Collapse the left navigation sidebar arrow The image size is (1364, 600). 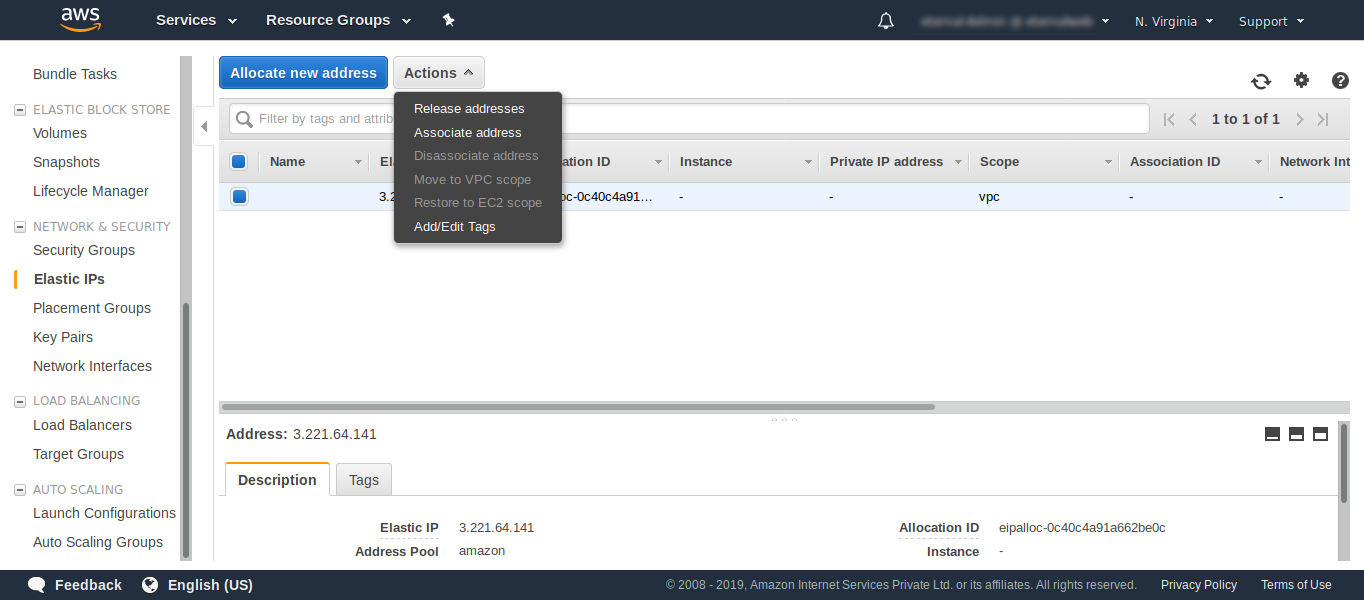coord(204,126)
